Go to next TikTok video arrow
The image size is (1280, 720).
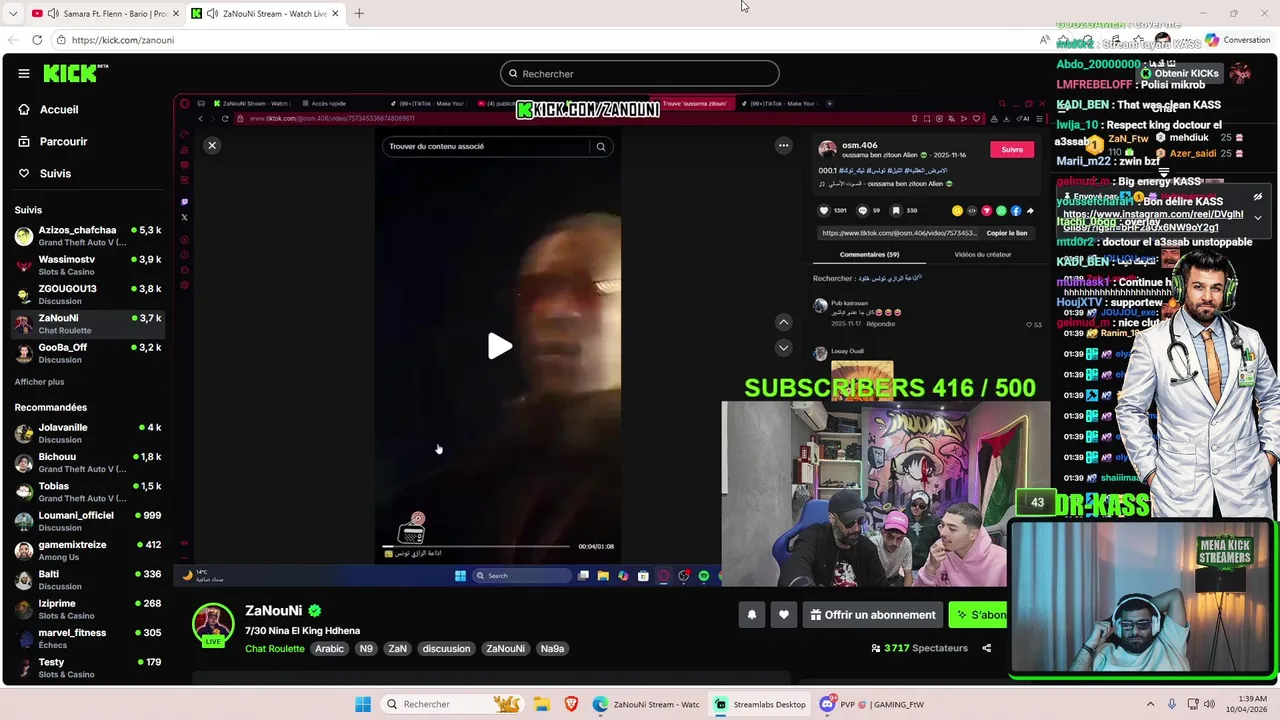(784, 347)
